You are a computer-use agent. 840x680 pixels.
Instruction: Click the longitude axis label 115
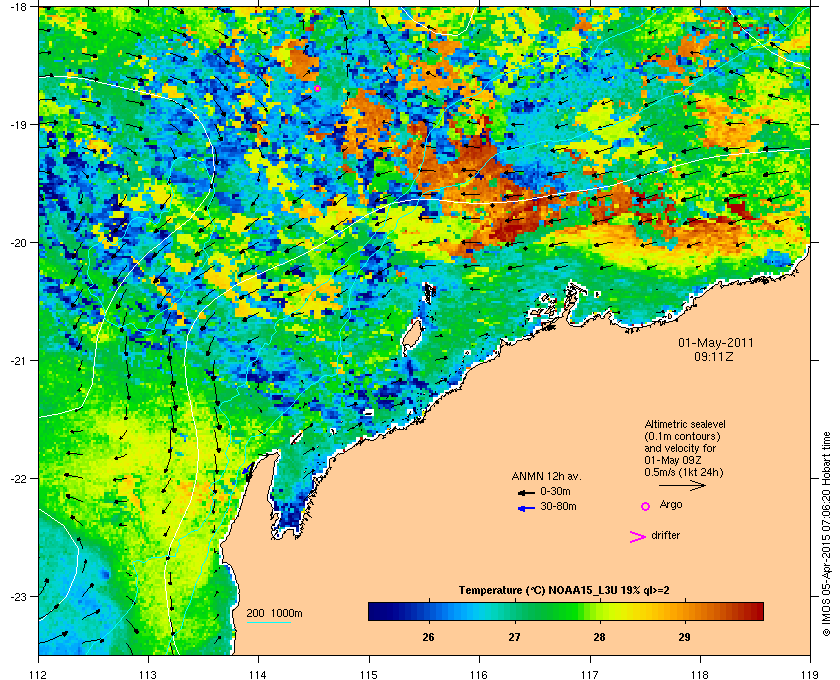pos(369,674)
